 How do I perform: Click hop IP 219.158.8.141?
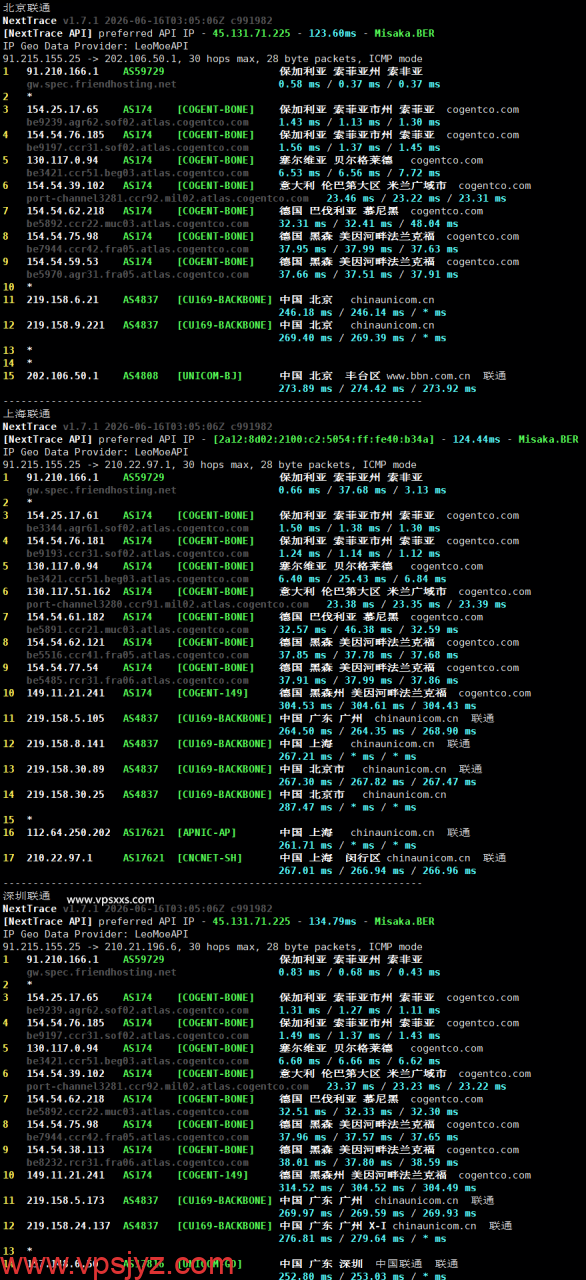[65, 744]
